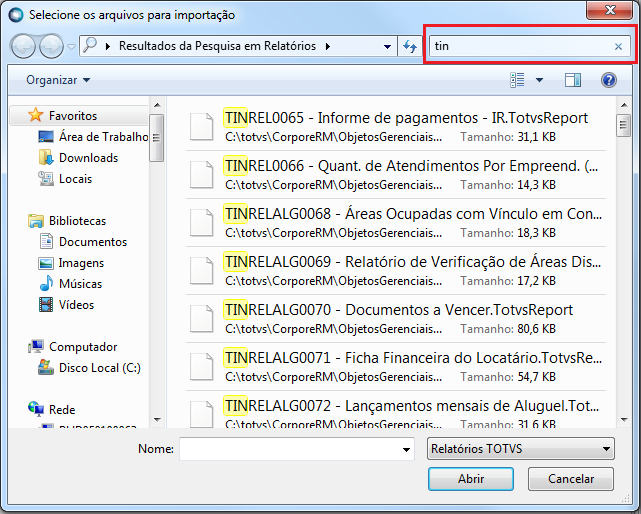Select Computador in the navigation pane
This screenshot has height=514, width=641.
point(83,347)
